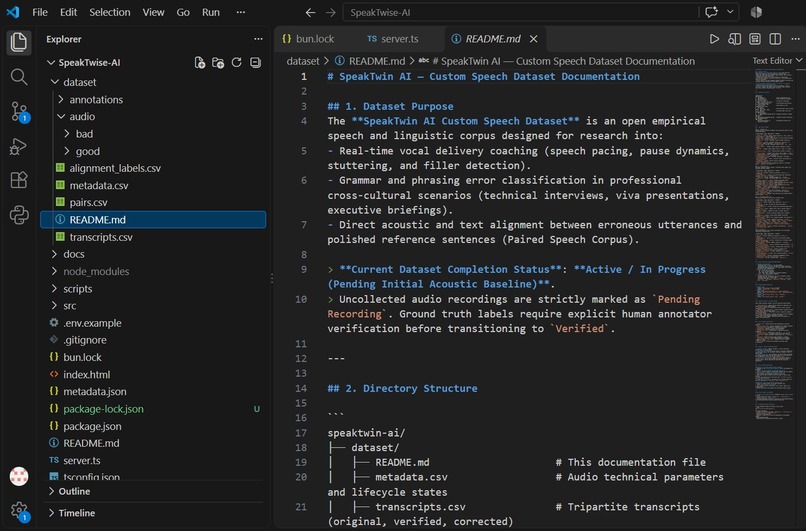Show more menu items ellipsis
Viewport: 806px width, 531px height.
point(241,12)
